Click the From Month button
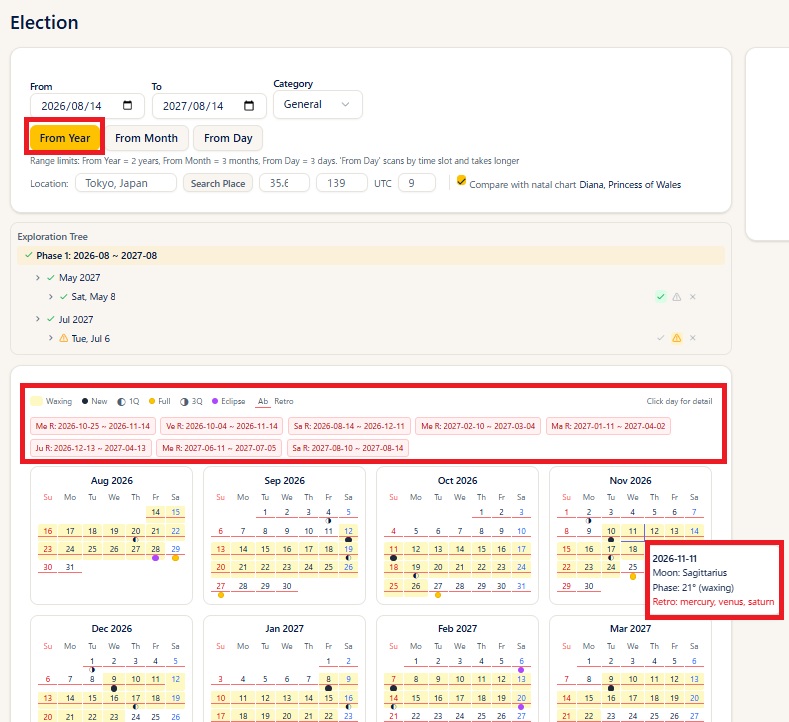Viewport: 789px width, 722px height. (146, 138)
